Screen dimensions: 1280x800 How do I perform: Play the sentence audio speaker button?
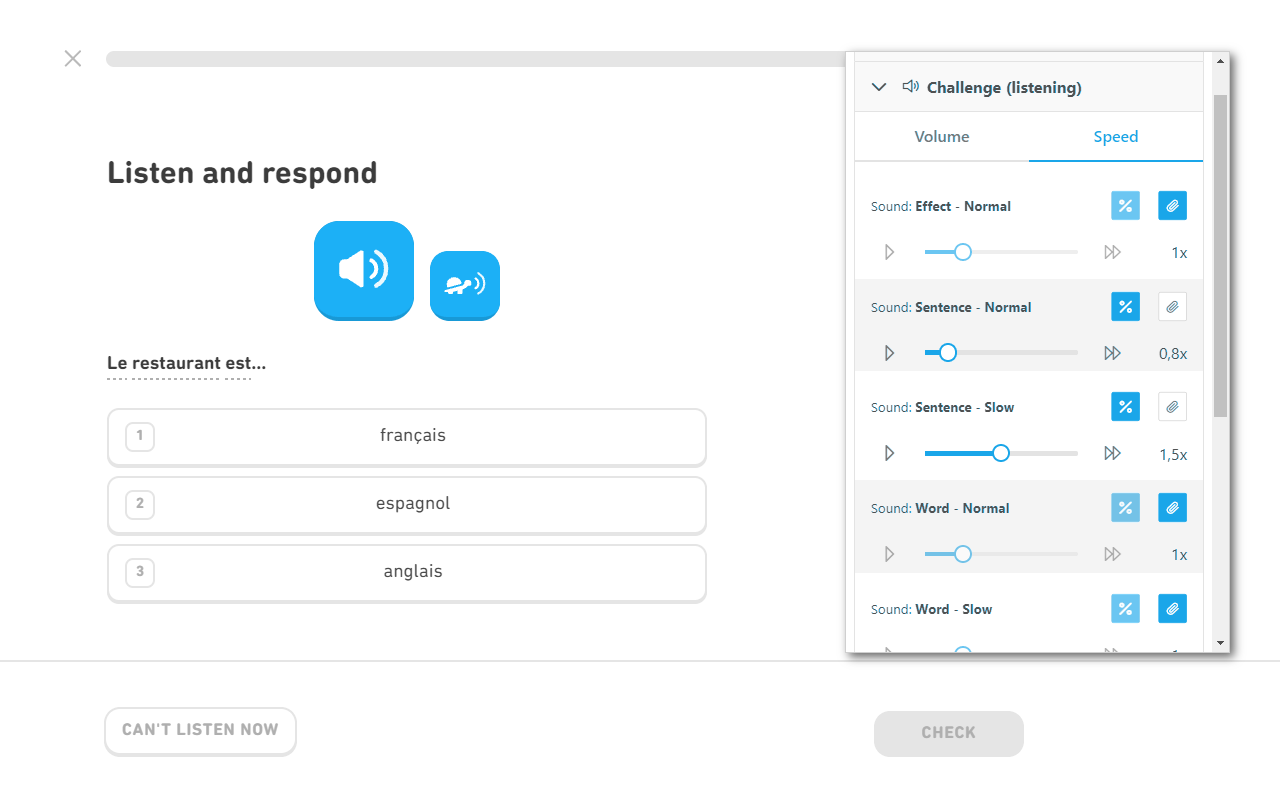(363, 270)
